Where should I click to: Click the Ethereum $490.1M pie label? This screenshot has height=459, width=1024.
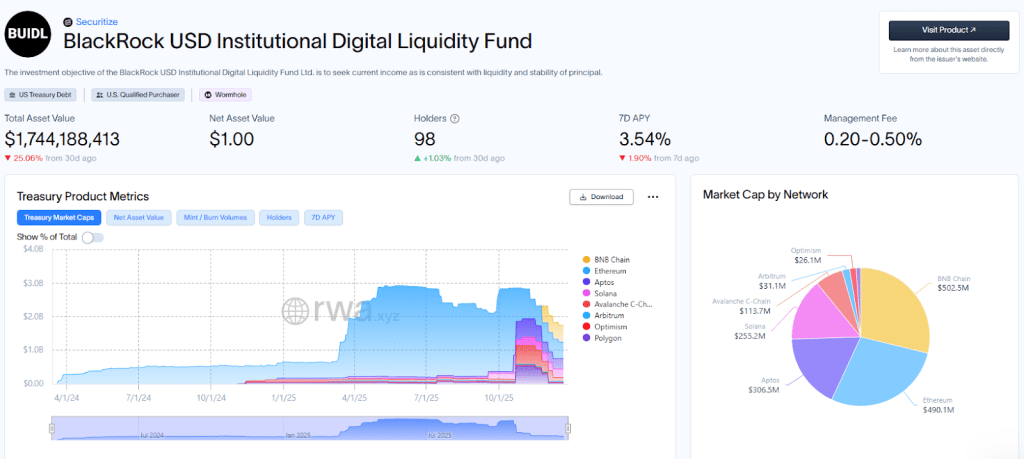[939, 405]
